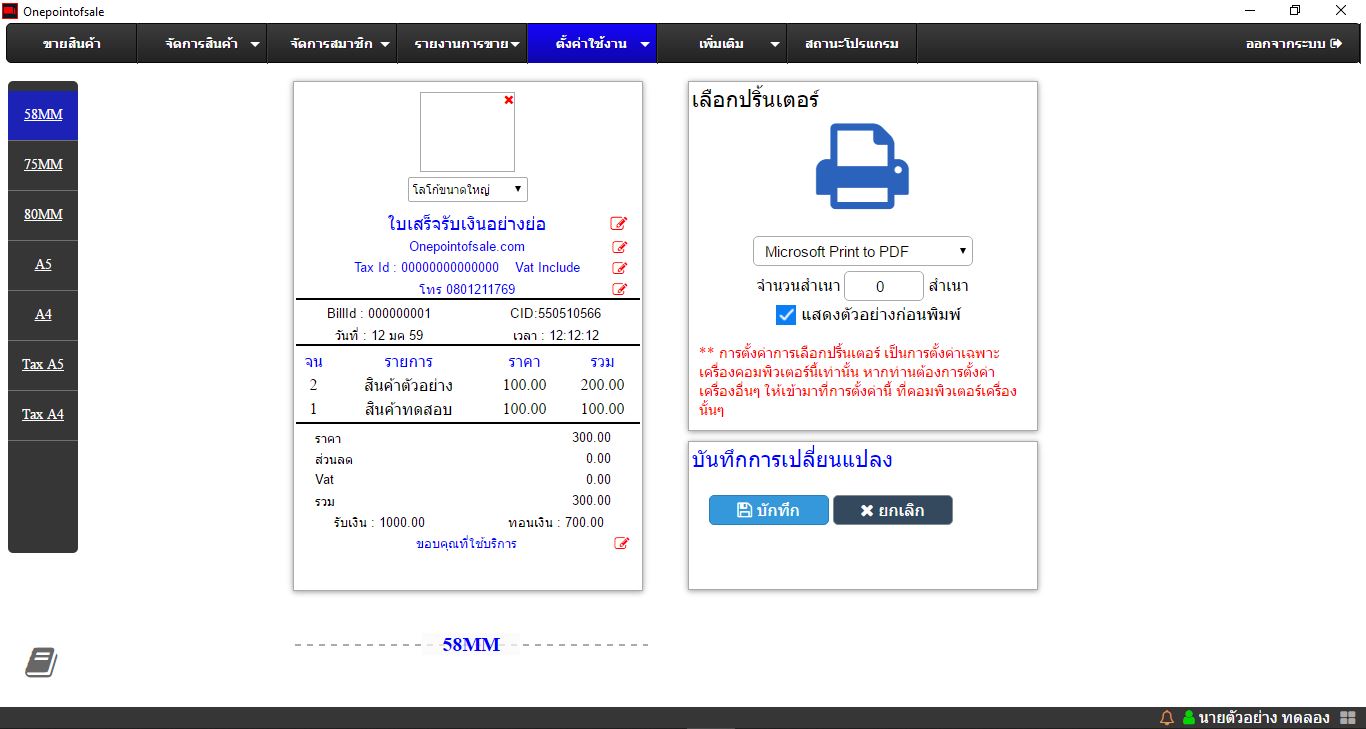Click the บันทึก save button
The height and width of the screenshot is (729, 1366).
coord(768,510)
